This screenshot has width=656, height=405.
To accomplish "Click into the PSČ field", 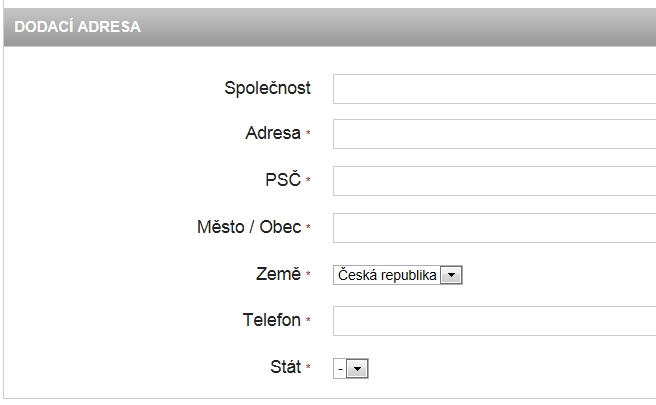I will pyautogui.click(x=494, y=181).
